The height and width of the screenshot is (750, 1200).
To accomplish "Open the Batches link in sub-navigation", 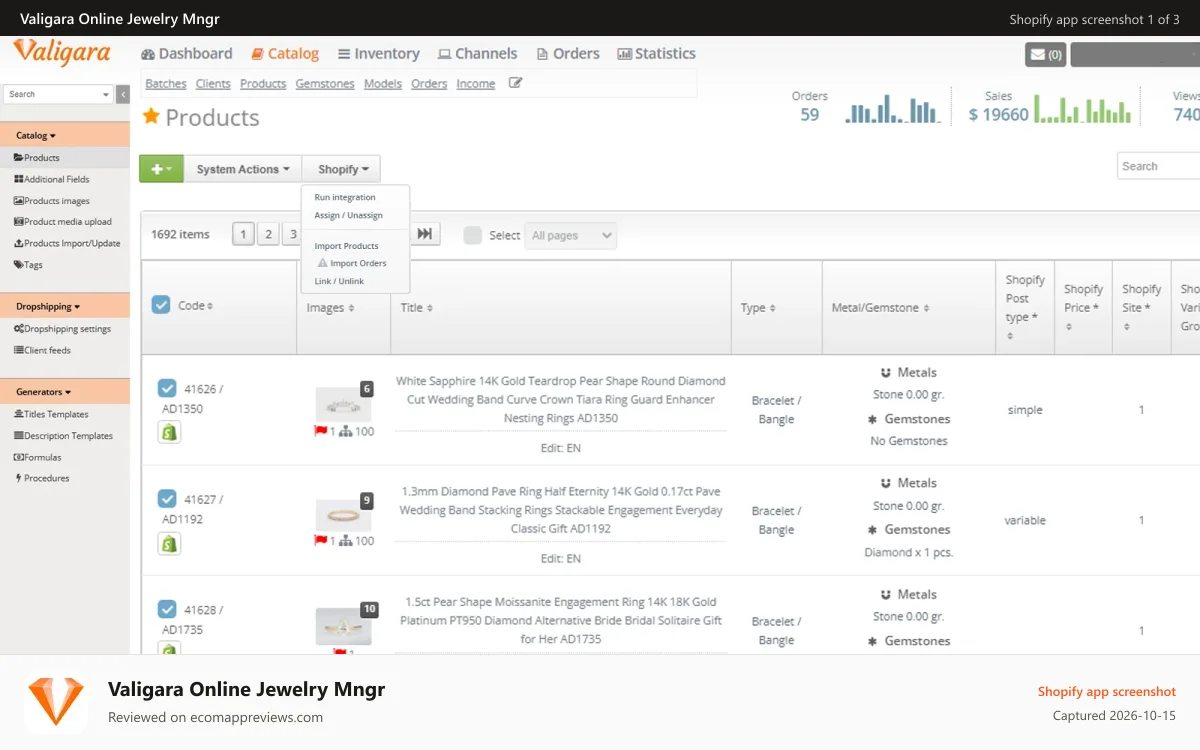I will (166, 84).
